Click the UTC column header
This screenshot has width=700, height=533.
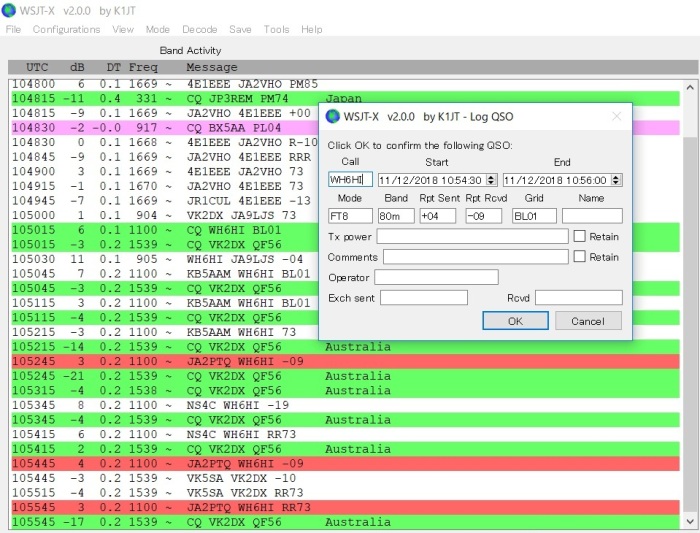point(37,67)
